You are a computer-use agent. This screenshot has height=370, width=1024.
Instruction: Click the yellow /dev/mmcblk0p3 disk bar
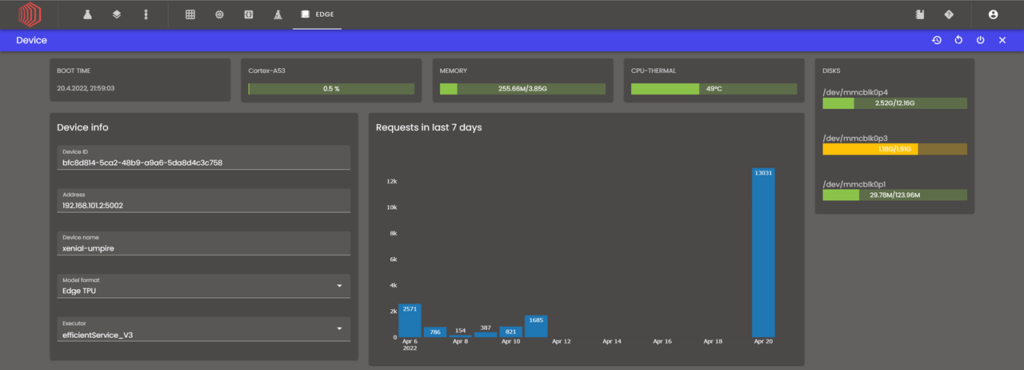click(895, 149)
